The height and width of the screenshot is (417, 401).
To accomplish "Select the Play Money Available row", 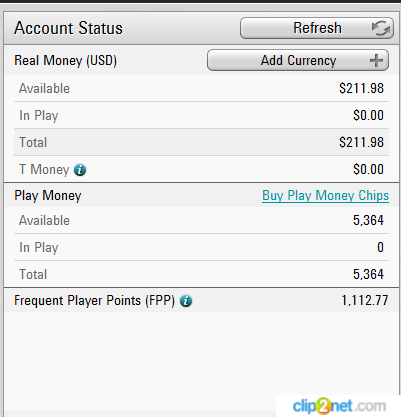I will (201, 220).
